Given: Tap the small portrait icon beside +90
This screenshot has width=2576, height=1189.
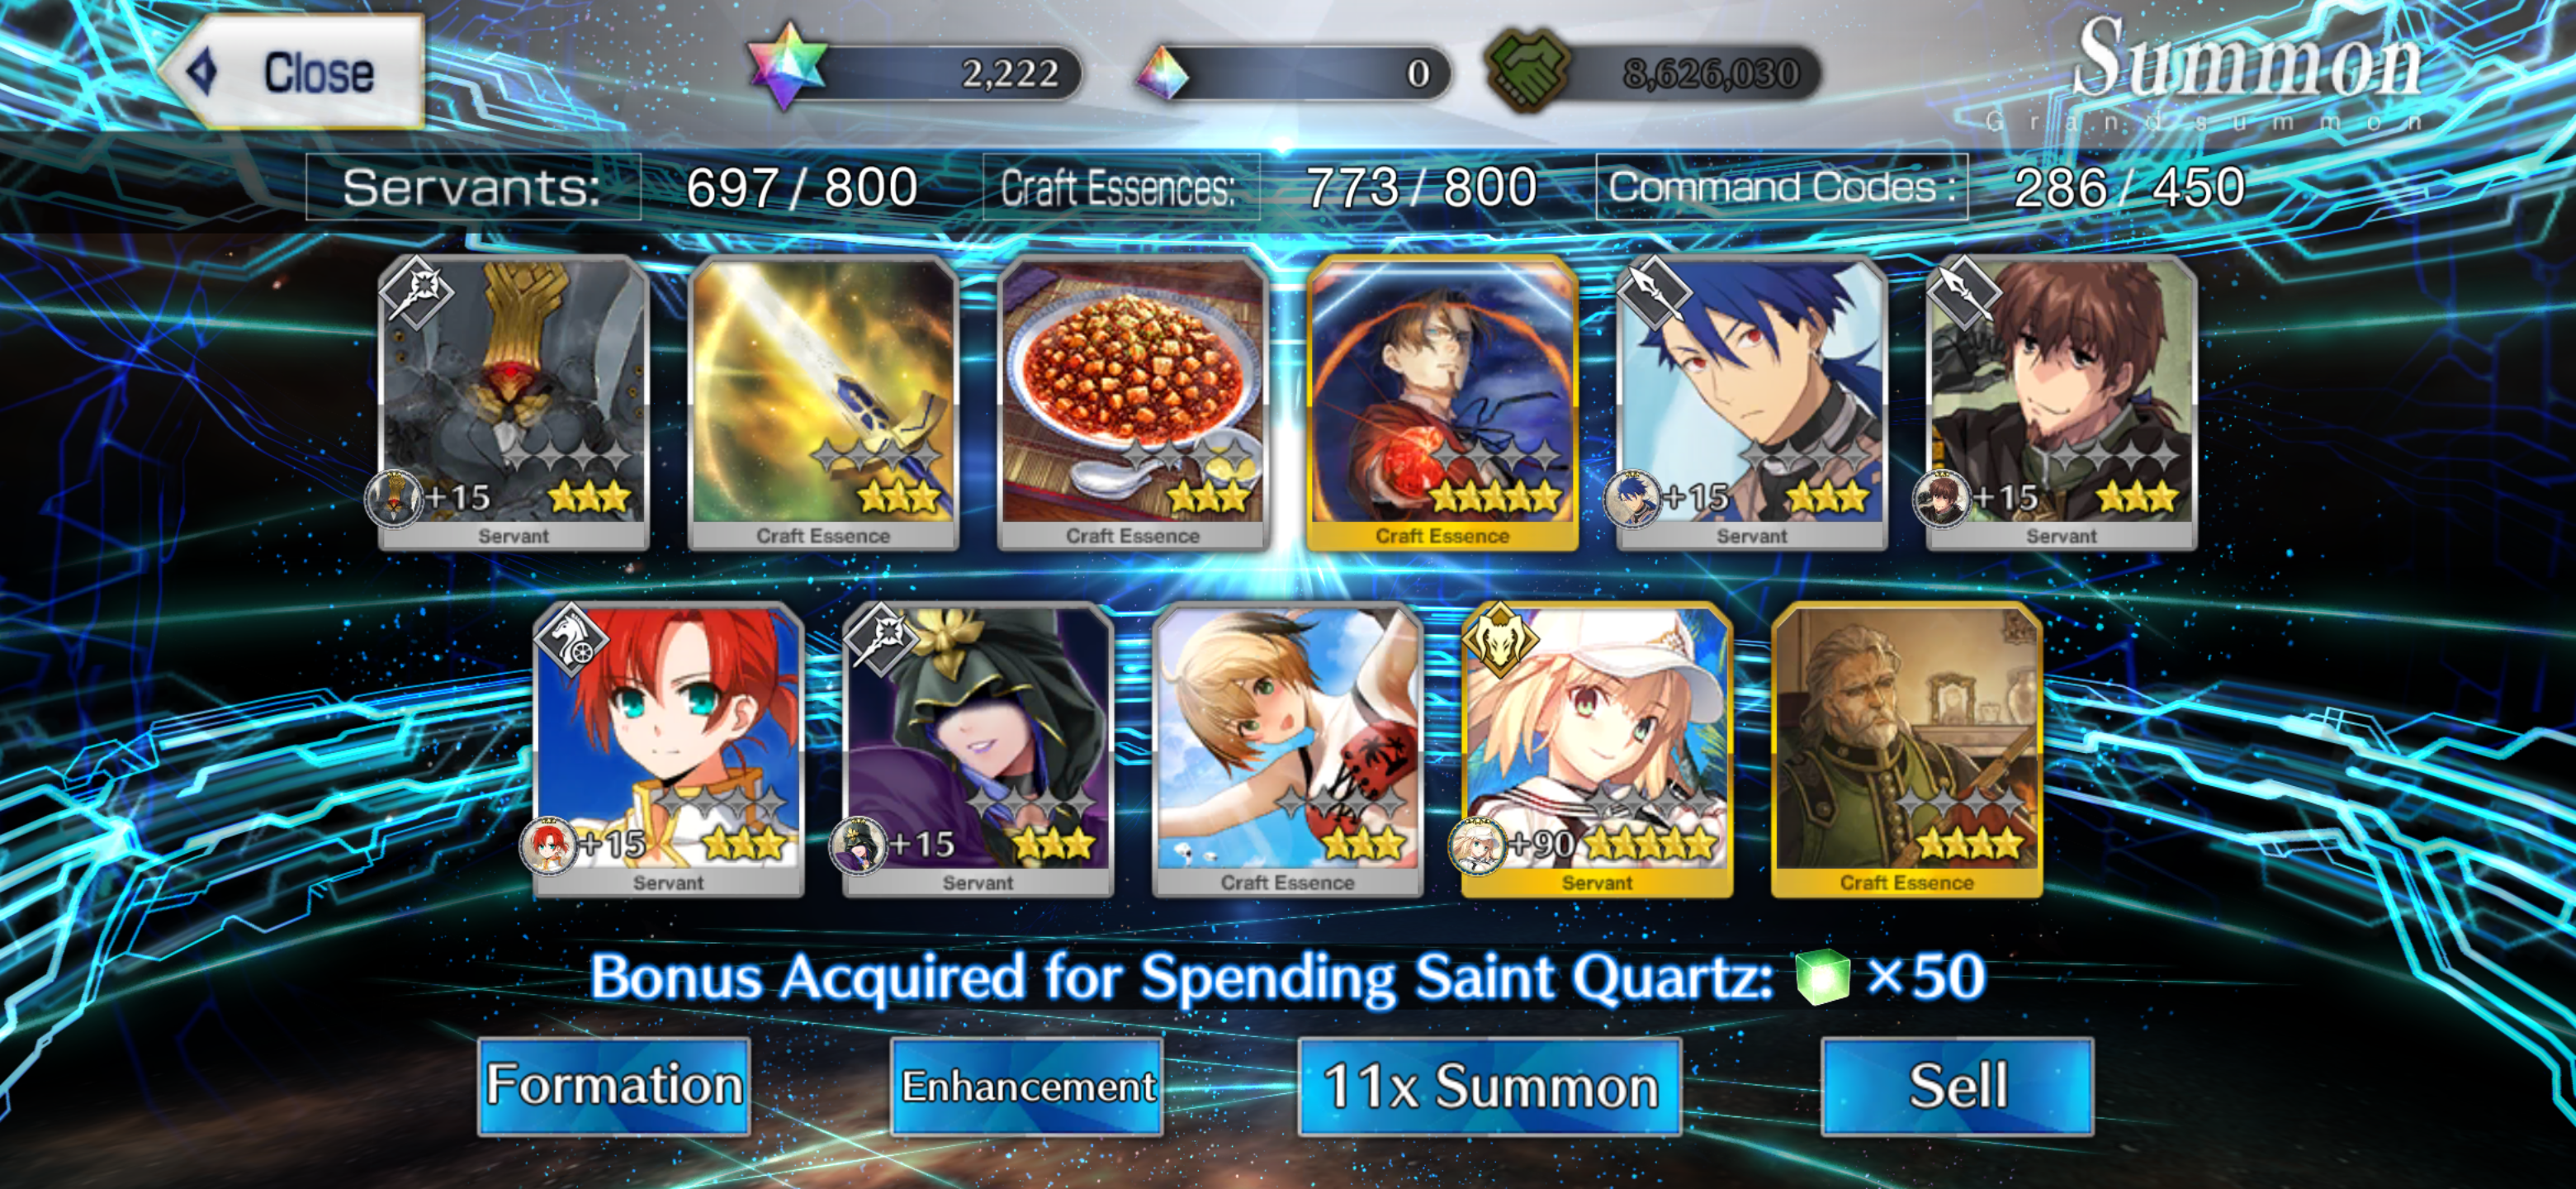Looking at the screenshot, I should point(1476,846).
